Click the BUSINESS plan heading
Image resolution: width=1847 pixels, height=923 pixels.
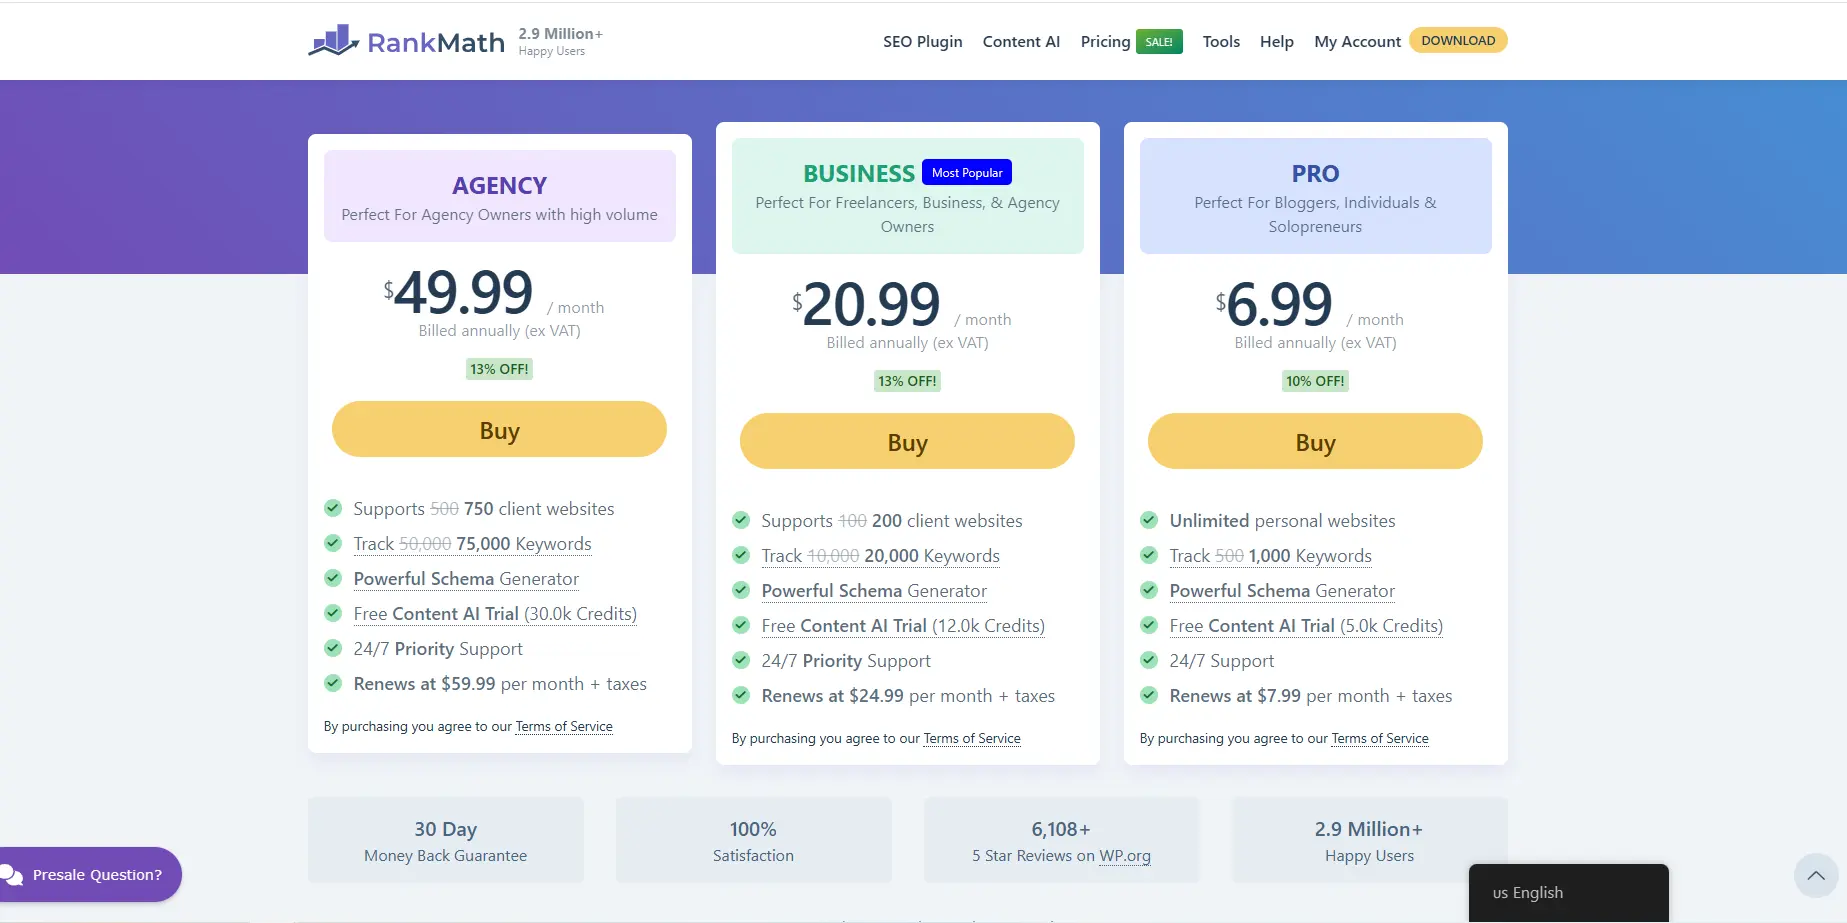[859, 174]
